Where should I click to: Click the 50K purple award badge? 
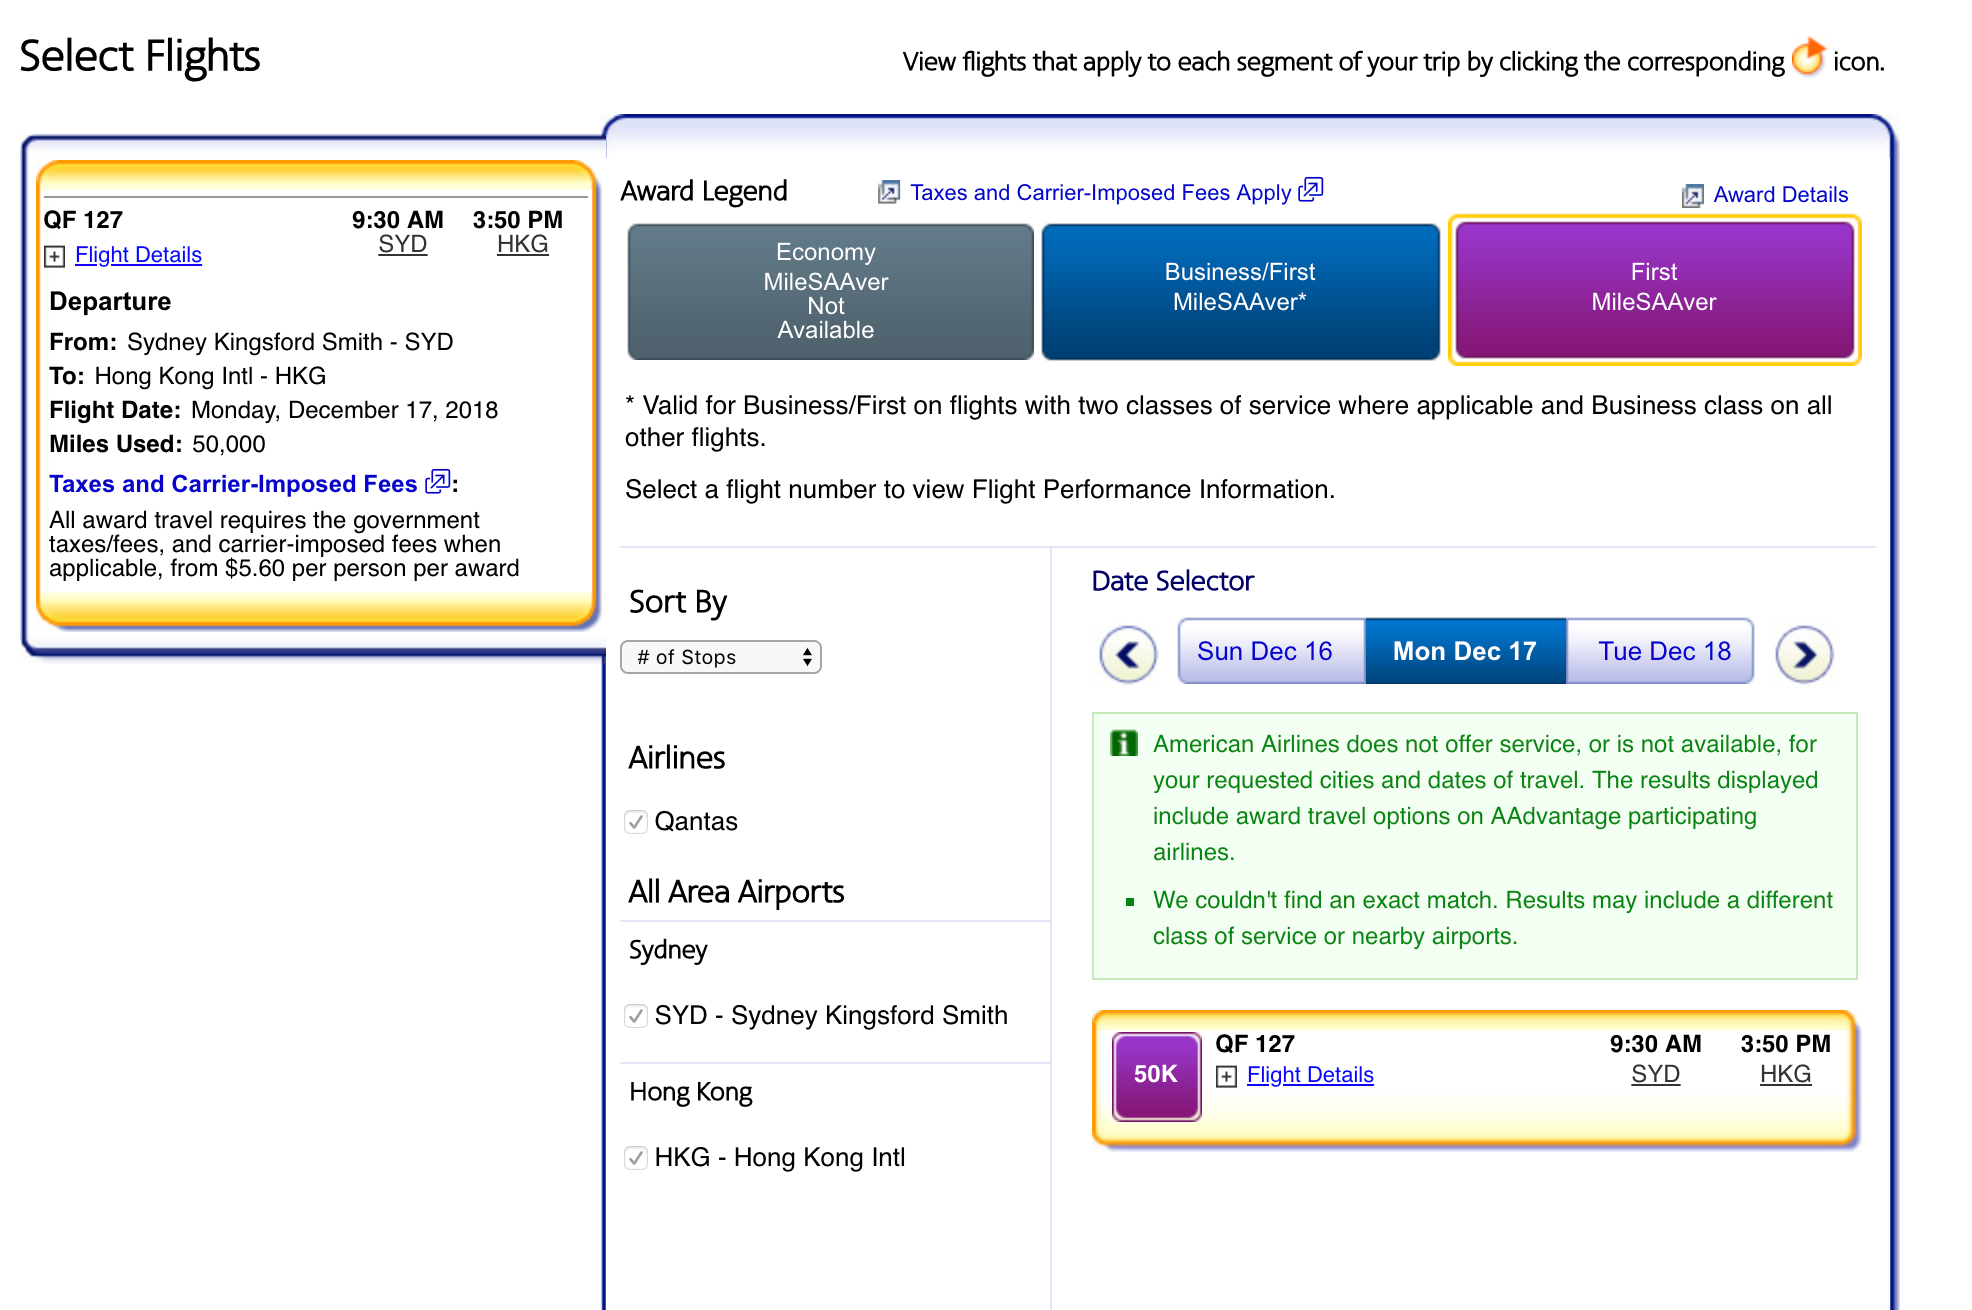(x=1156, y=1075)
